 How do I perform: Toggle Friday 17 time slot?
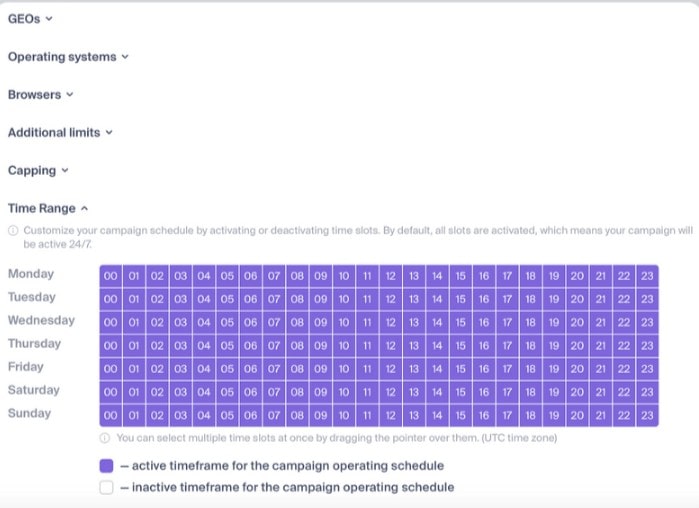[507, 367]
